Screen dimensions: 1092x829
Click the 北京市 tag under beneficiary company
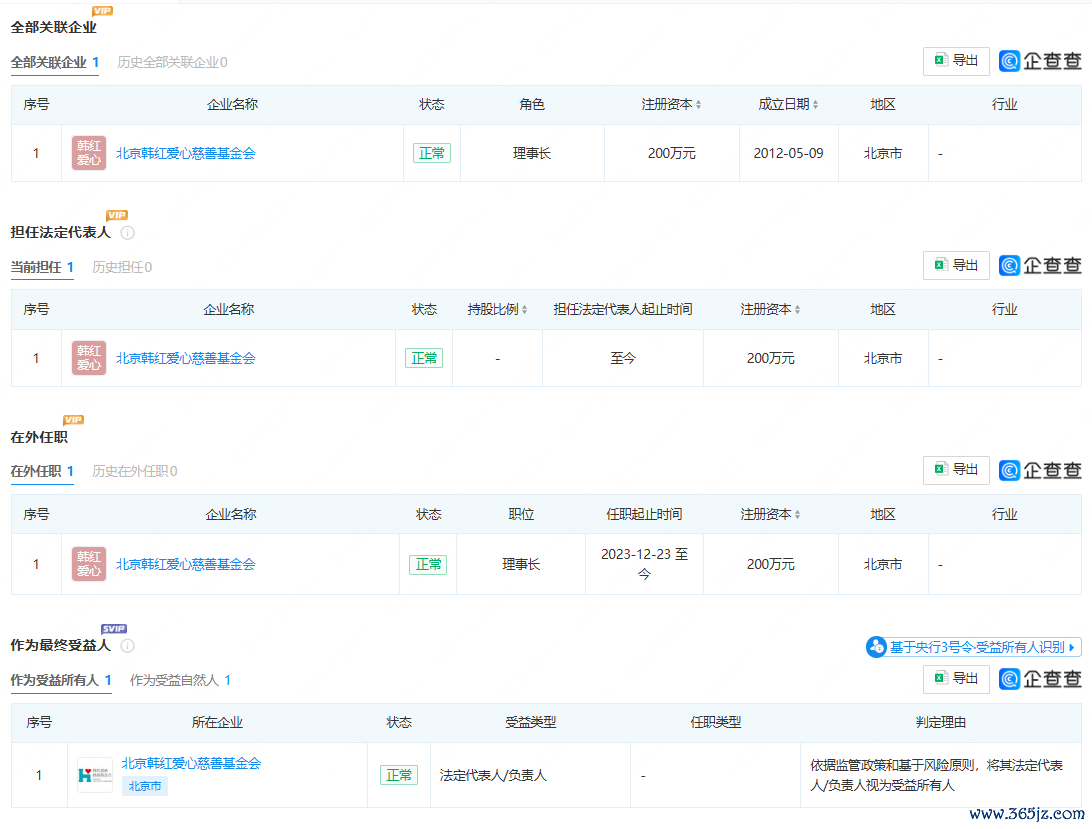[x=145, y=787]
